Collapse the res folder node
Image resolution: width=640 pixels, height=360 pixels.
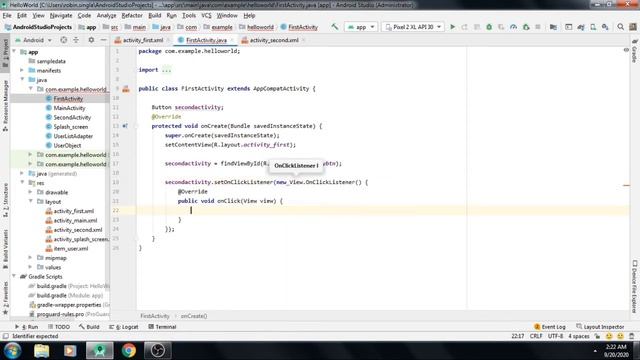(x=22, y=183)
